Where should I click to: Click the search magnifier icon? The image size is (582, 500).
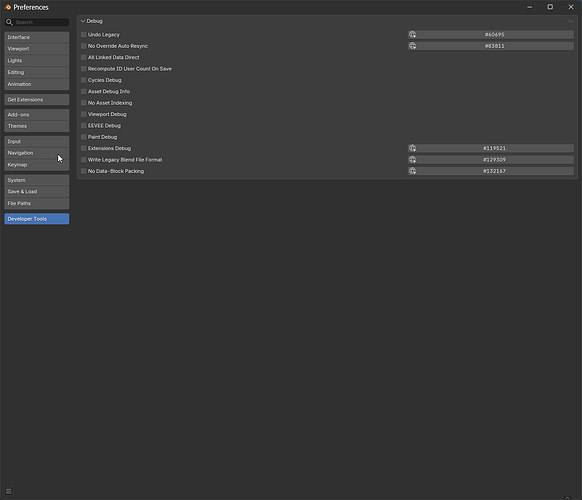point(9,22)
